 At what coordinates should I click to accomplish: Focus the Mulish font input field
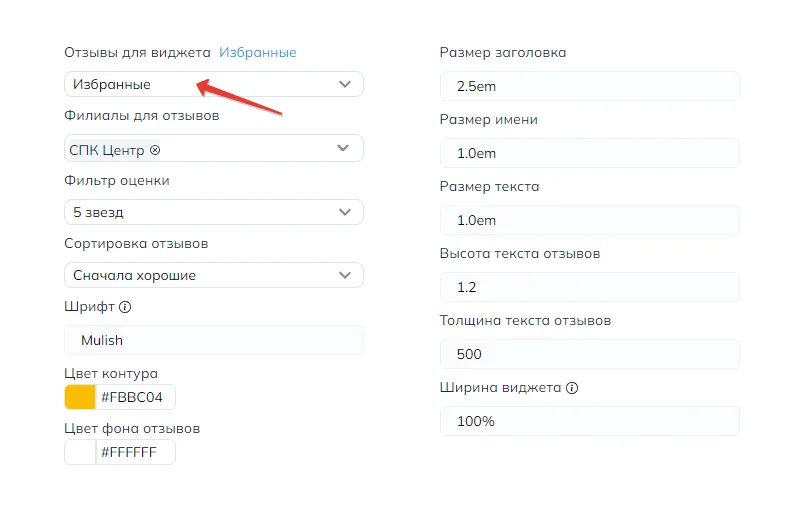[x=214, y=340]
